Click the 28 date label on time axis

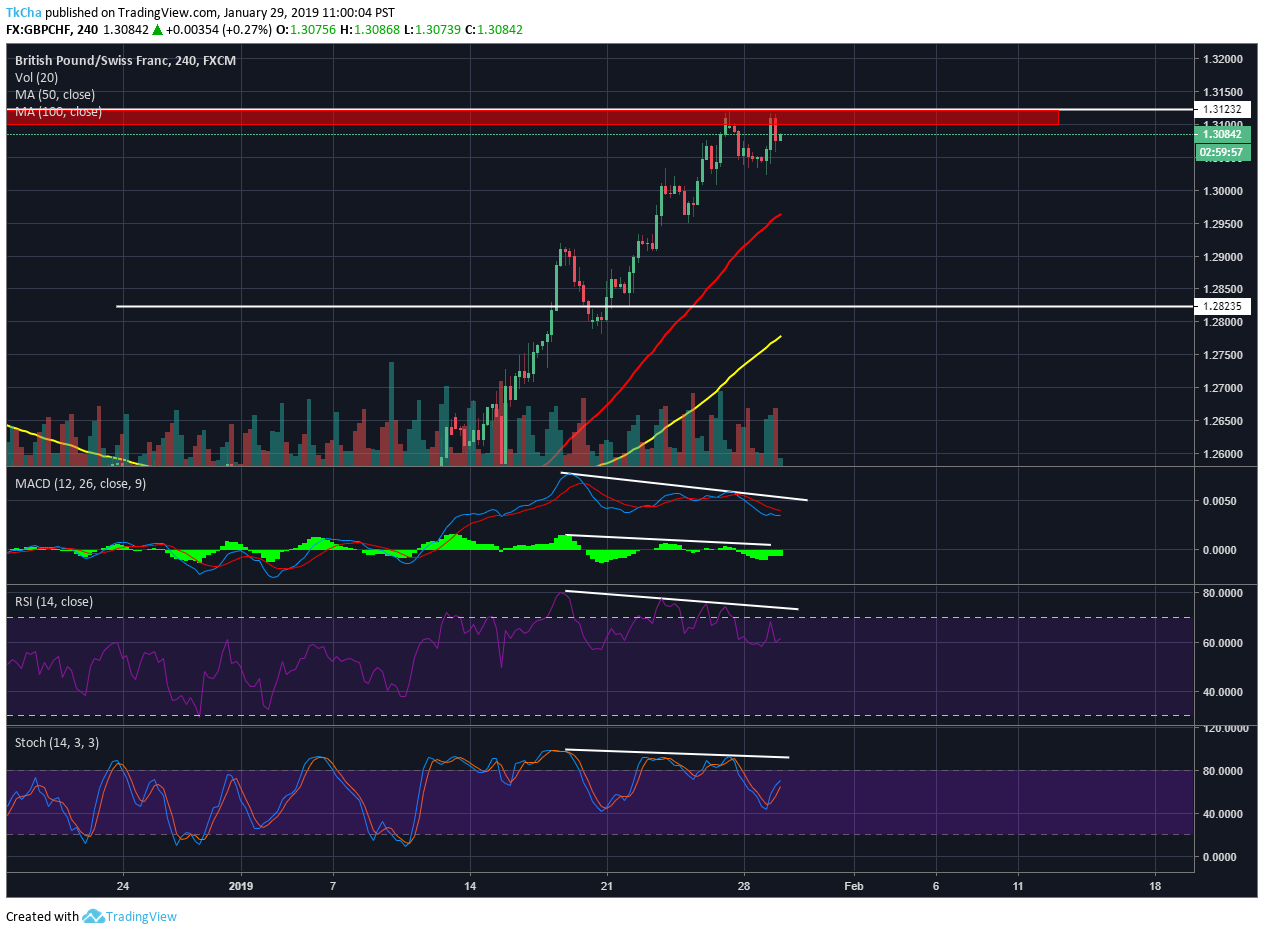pos(743,886)
